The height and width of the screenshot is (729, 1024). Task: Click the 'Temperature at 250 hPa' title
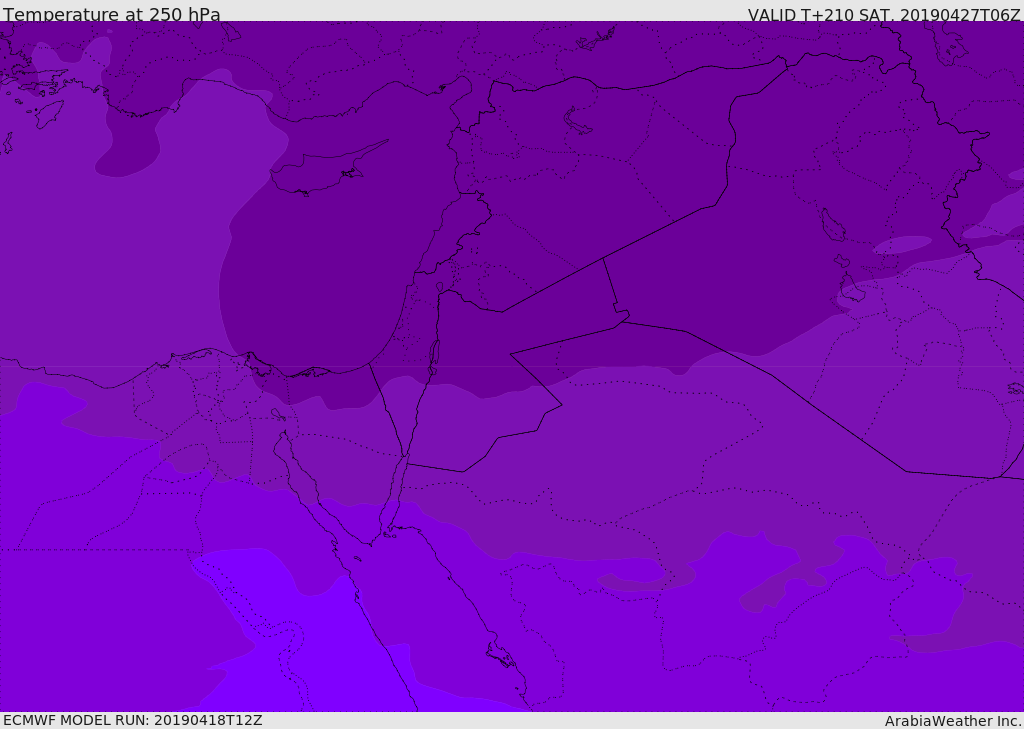112,14
